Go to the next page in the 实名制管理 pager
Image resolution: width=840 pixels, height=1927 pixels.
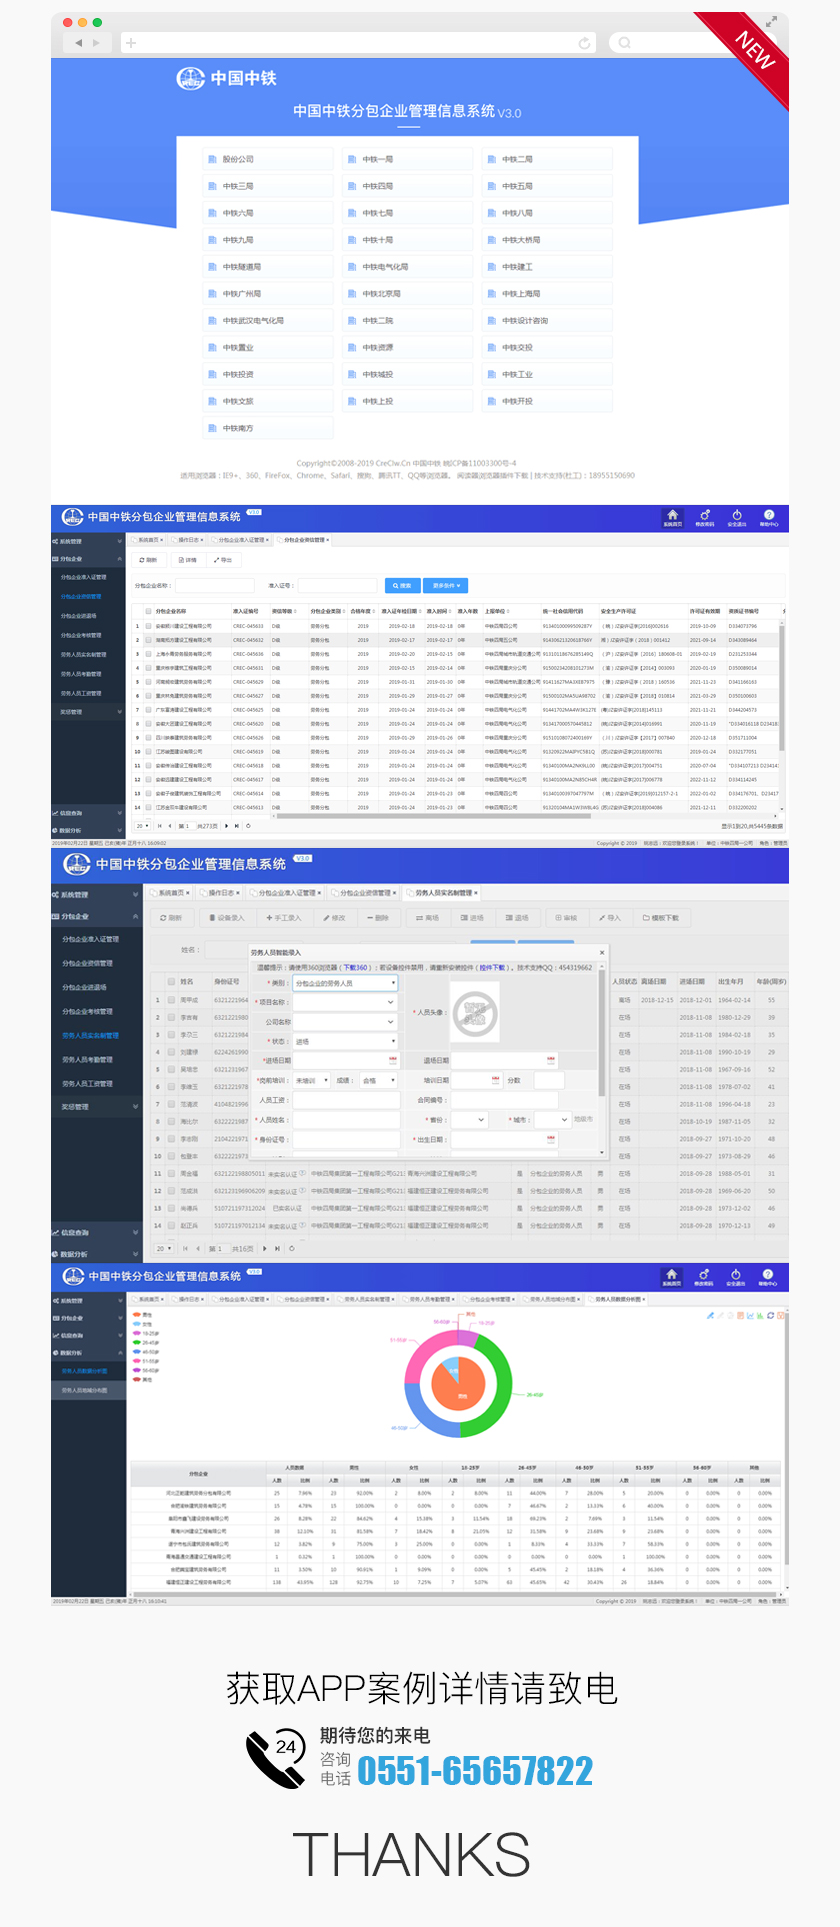click(265, 1248)
